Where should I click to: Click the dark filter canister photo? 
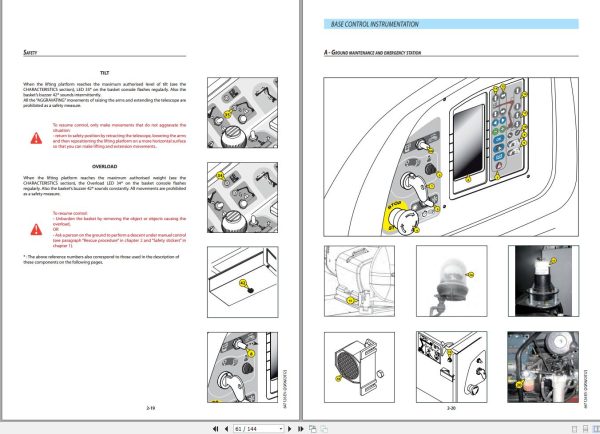tap(543, 281)
